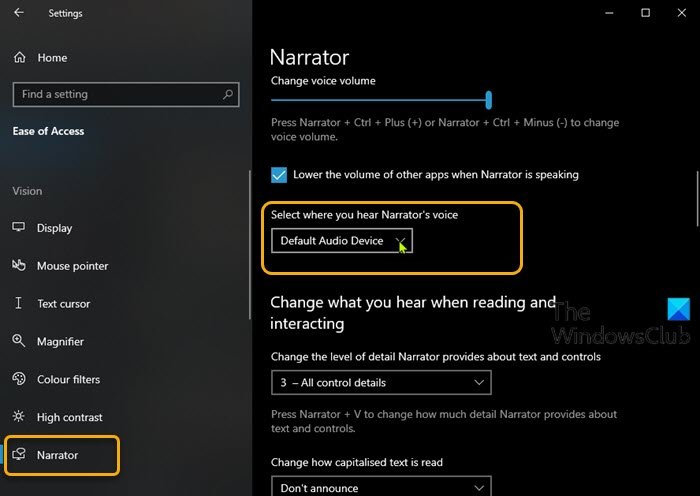
Task: Minimize the Settings window
Action: tap(609, 13)
